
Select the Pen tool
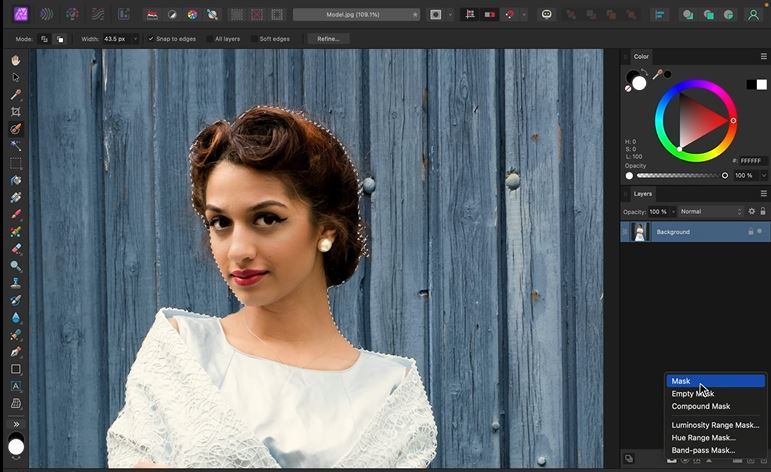tap(16, 352)
